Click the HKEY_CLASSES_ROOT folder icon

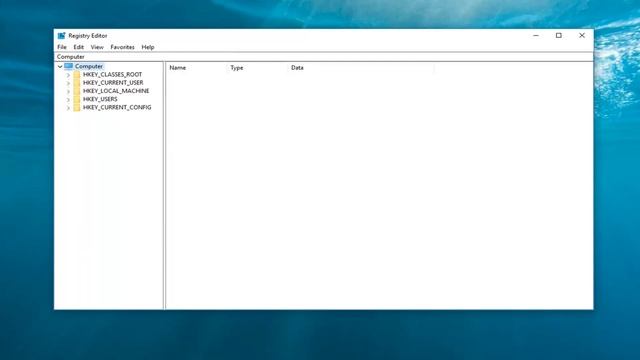77,75
